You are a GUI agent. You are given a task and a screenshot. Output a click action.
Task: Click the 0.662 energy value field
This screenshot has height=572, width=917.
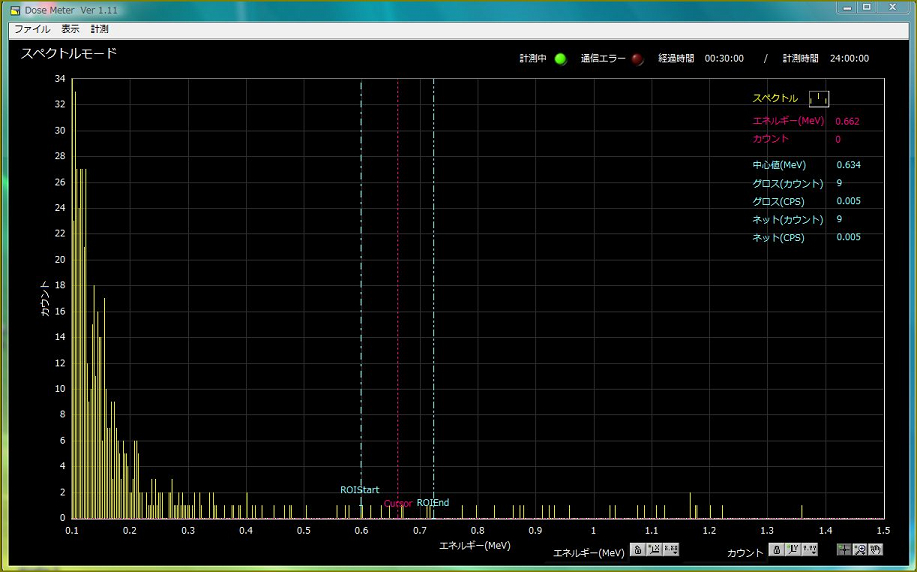(x=847, y=122)
